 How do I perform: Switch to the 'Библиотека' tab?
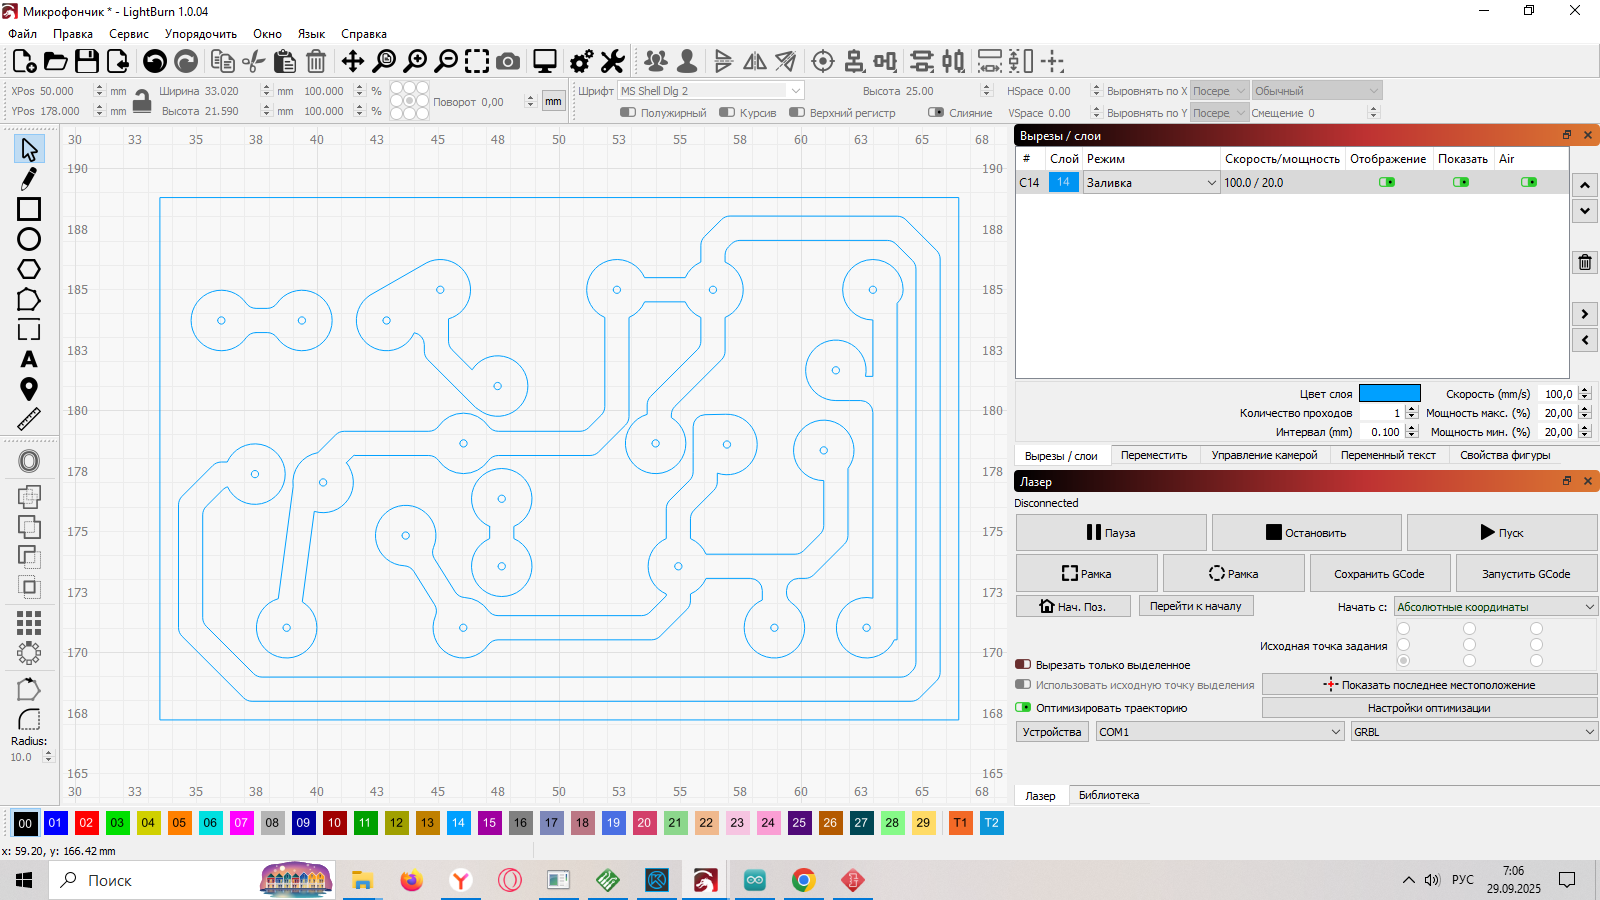[1108, 796]
